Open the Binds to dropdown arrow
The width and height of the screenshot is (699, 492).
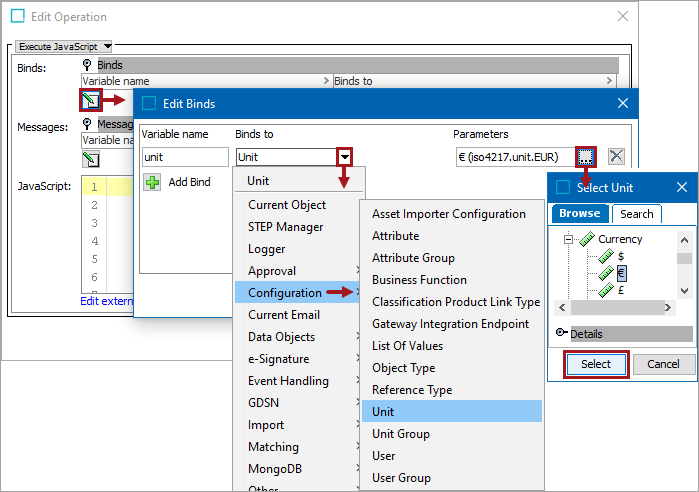click(x=345, y=156)
